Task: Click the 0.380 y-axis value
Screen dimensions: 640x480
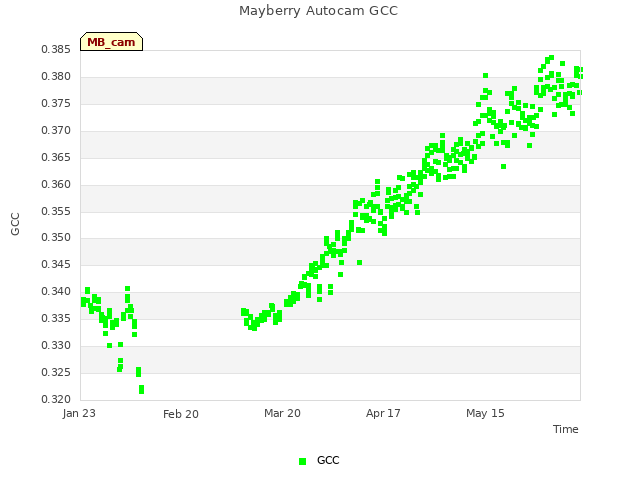Action: click(56, 76)
